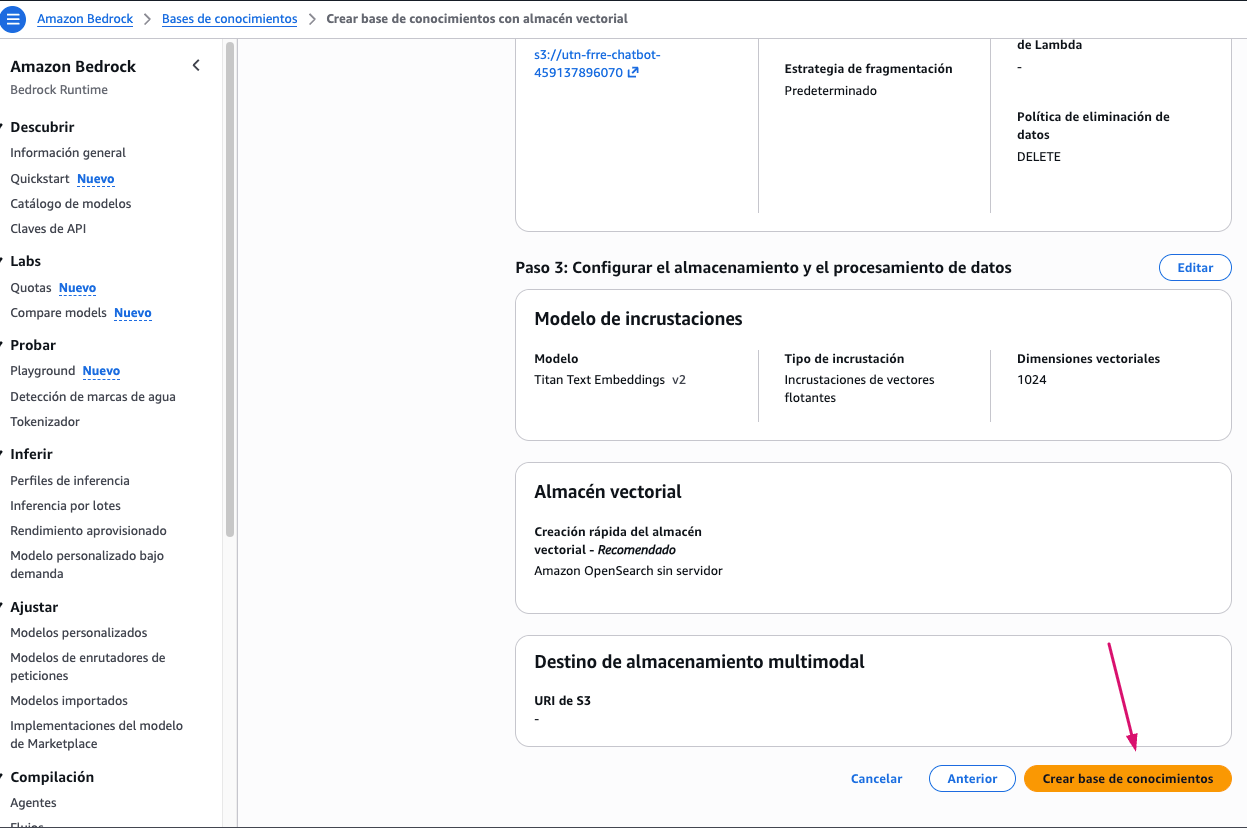Open Claves de API
This screenshot has width=1247, height=828.
tap(48, 229)
